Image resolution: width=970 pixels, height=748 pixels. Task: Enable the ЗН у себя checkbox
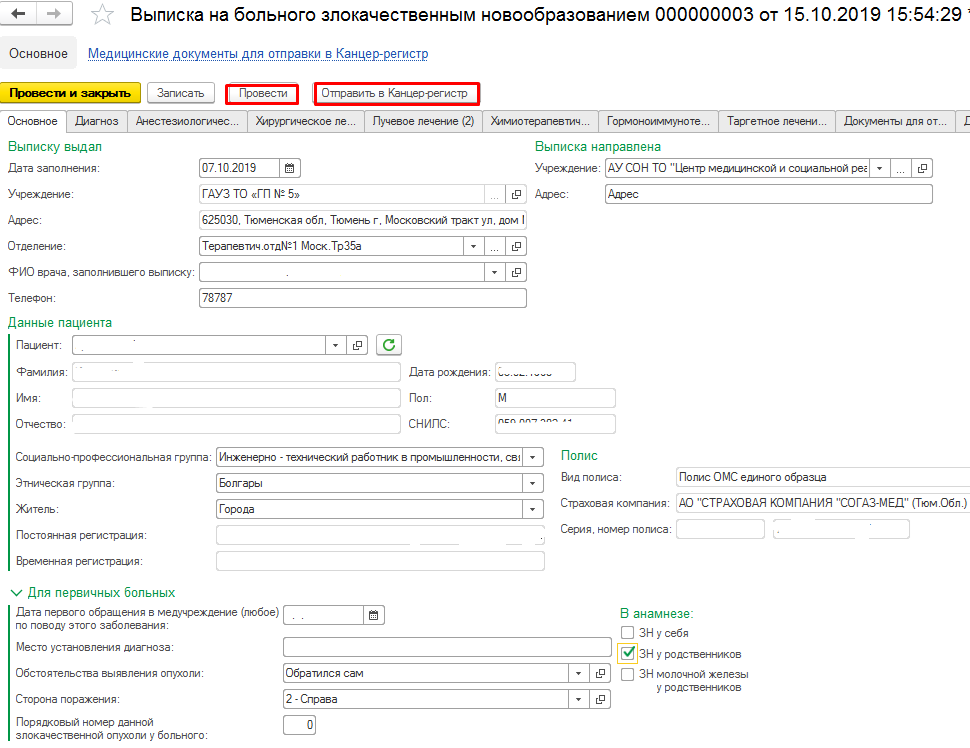point(627,633)
